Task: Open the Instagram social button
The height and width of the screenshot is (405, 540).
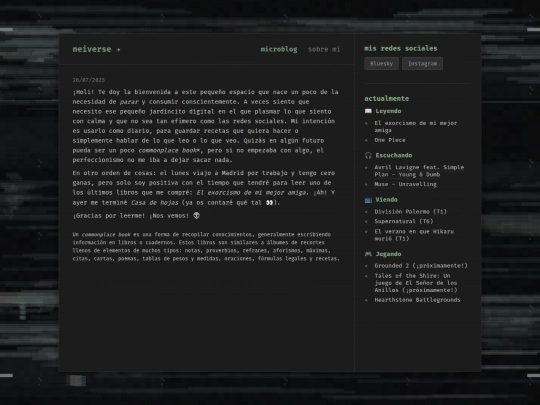Action: pyautogui.click(x=422, y=64)
